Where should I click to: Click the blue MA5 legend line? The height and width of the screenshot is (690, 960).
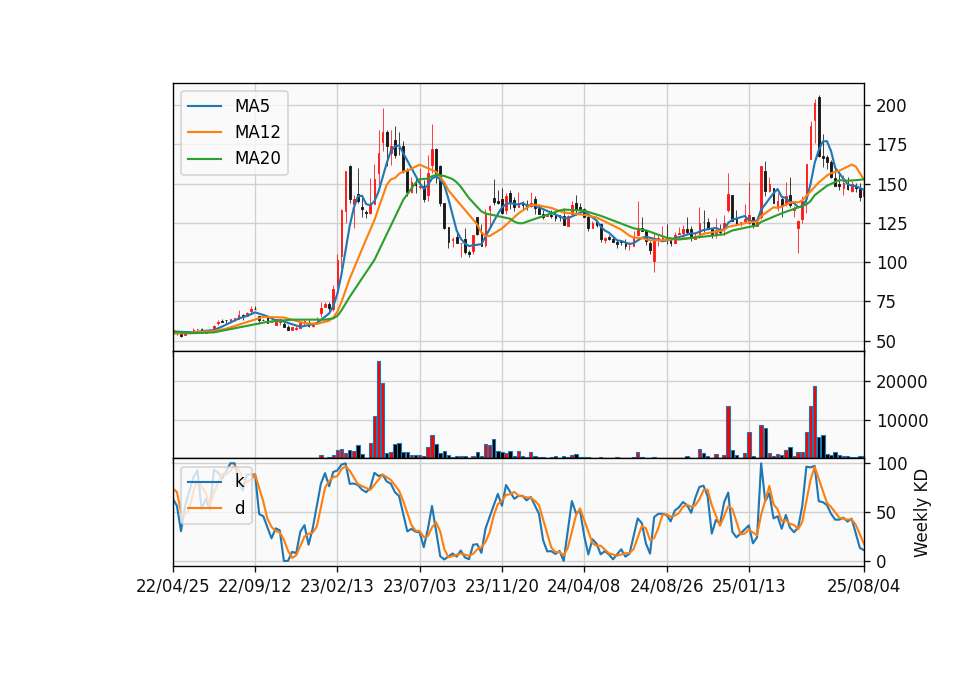(204, 106)
